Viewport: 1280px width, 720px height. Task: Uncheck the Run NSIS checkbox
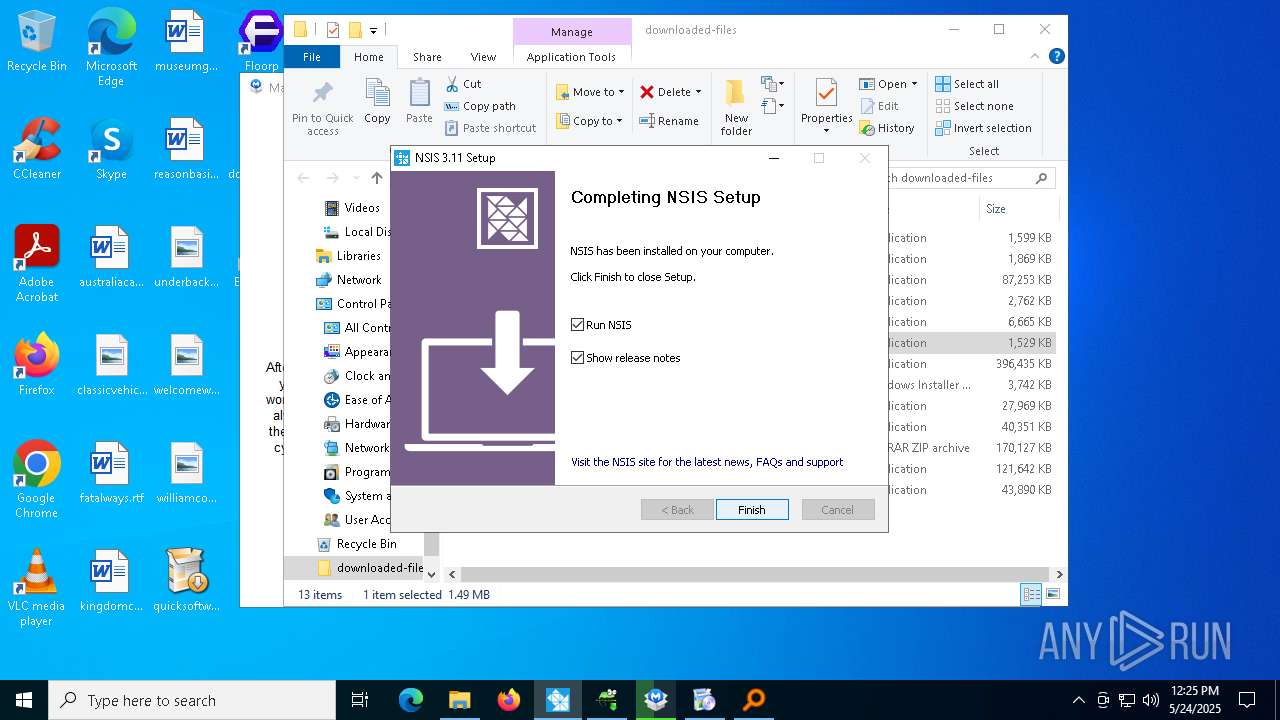pyautogui.click(x=577, y=325)
